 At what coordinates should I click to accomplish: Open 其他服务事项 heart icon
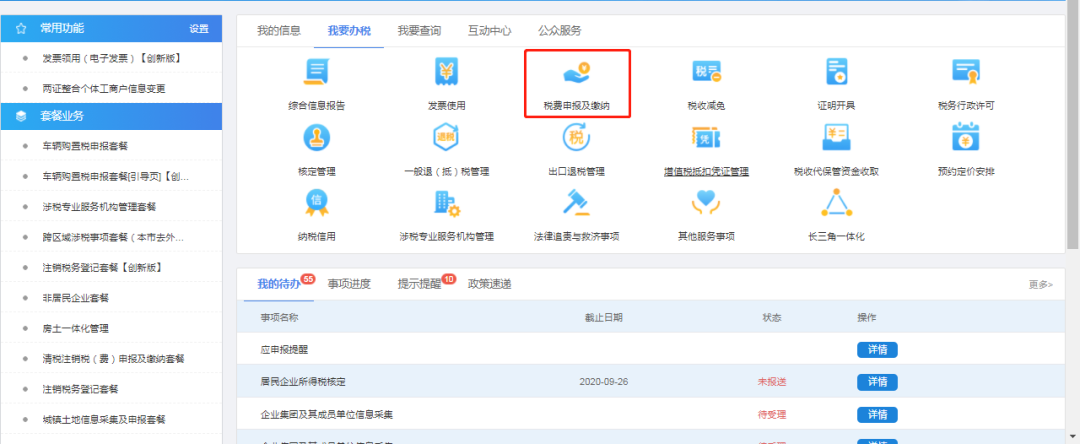706,202
